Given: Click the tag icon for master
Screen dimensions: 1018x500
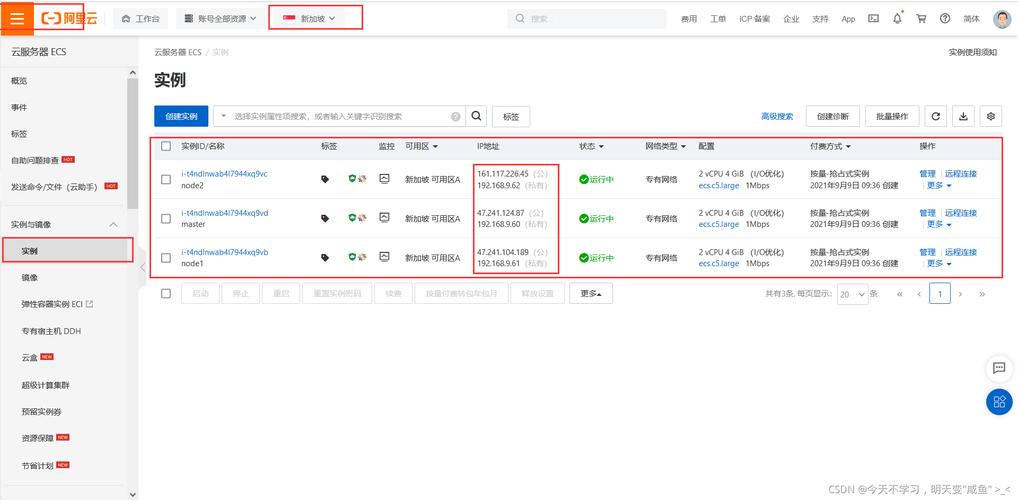Looking at the screenshot, I should point(325,218).
